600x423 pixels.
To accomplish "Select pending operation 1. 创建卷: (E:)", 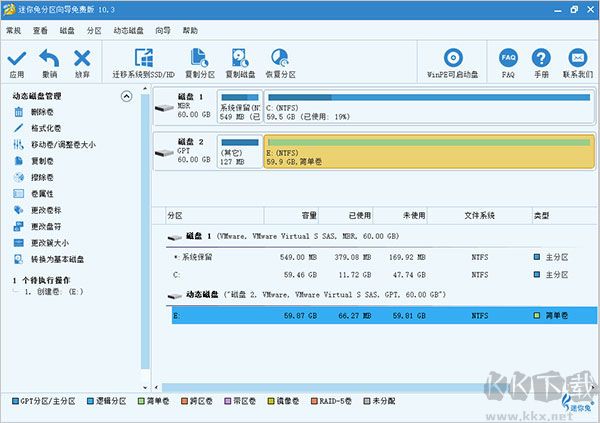I will click(x=54, y=292).
